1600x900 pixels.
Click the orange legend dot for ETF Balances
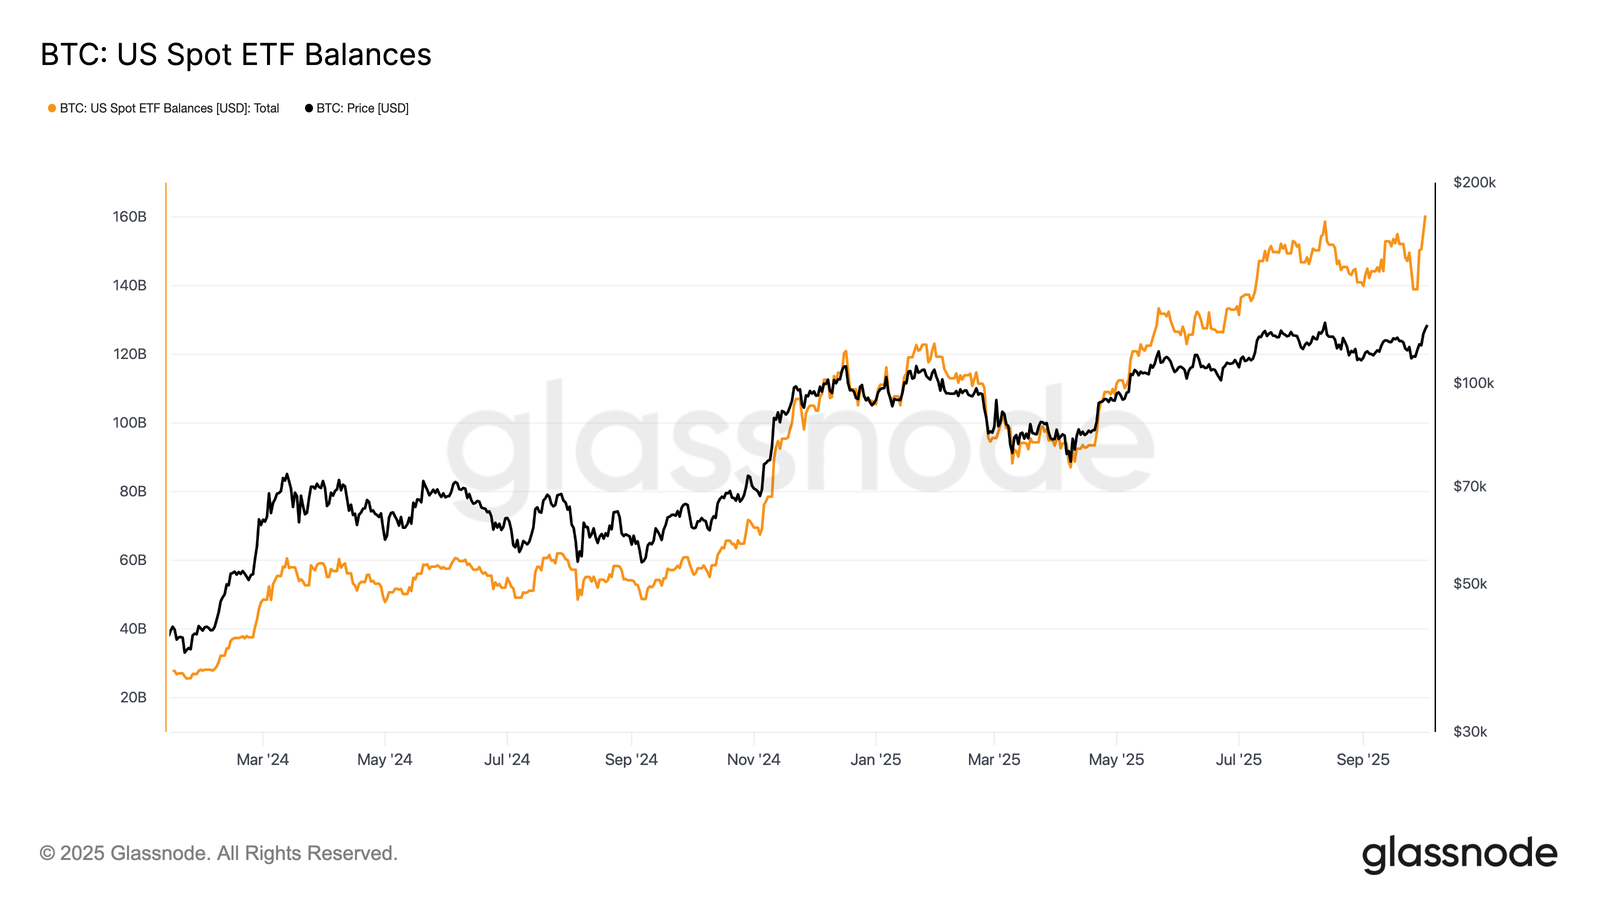tap(52, 108)
